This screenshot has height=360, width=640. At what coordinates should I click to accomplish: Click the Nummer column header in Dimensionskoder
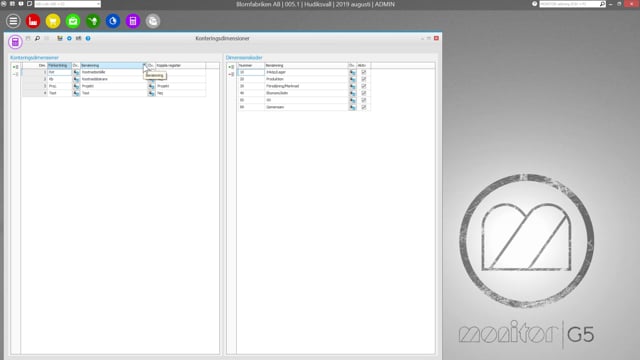pyautogui.click(x=251, y=65)
